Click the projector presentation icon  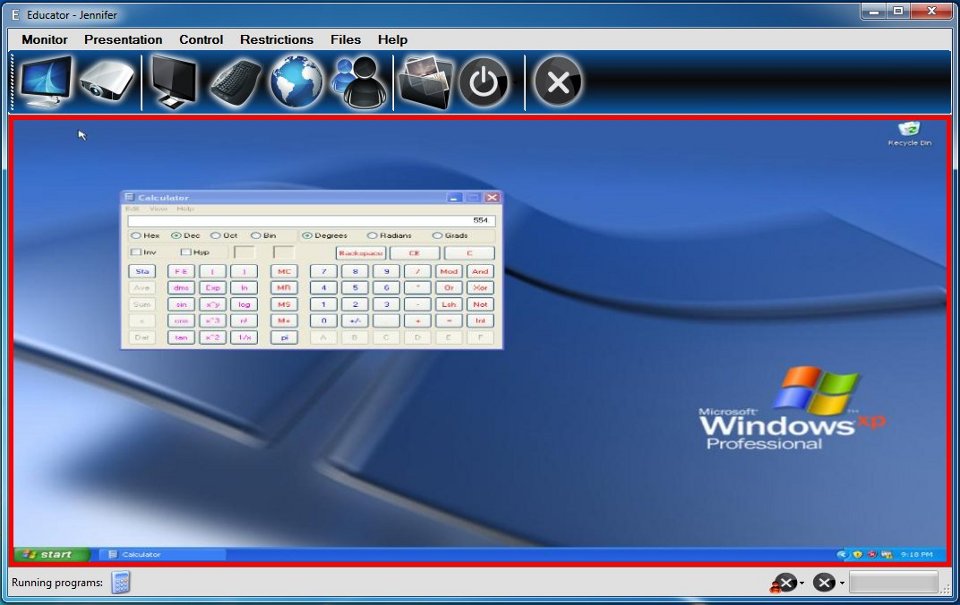click(x=107, y=80)
